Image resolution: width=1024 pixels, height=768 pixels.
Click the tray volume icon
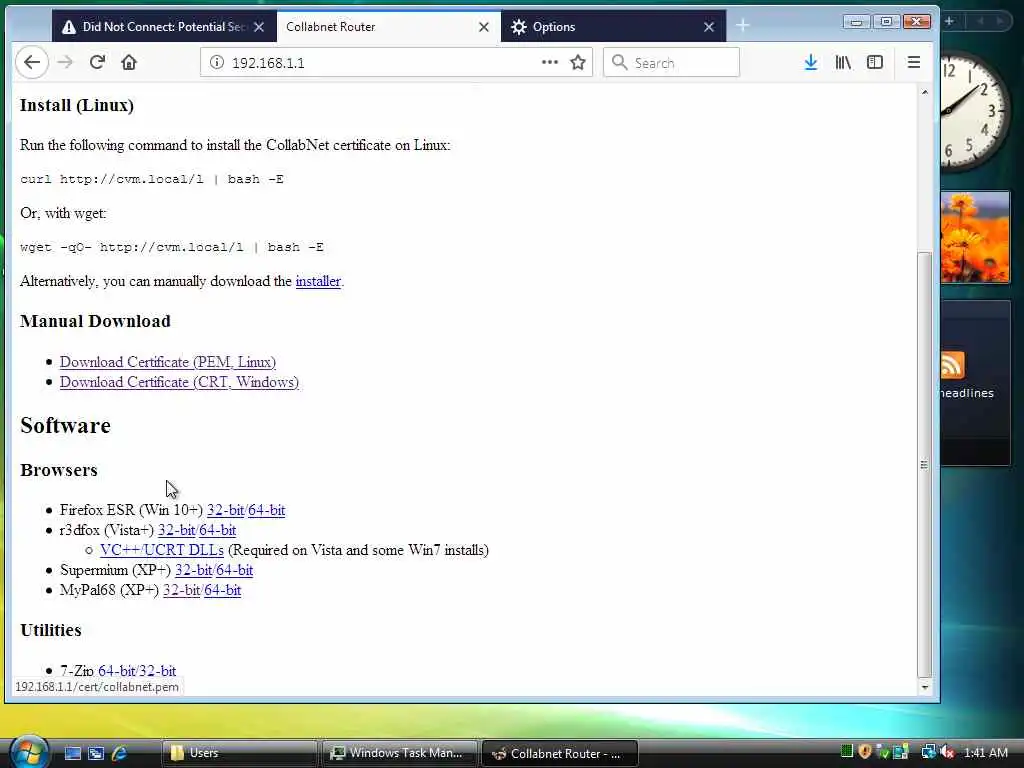point(948,752)
